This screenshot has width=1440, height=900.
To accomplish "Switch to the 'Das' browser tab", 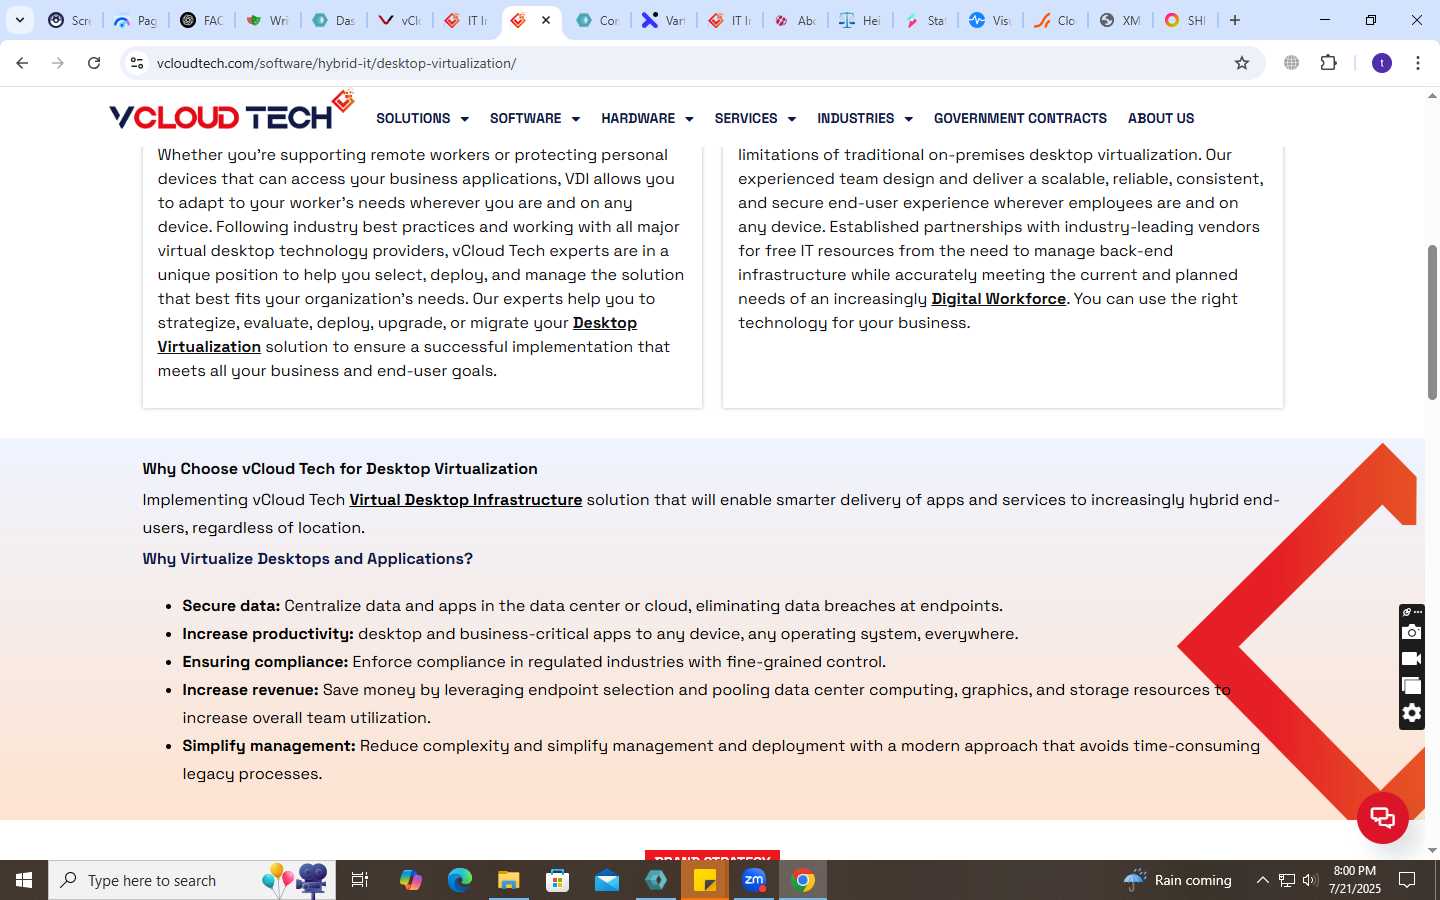I will tap(333, 20).
